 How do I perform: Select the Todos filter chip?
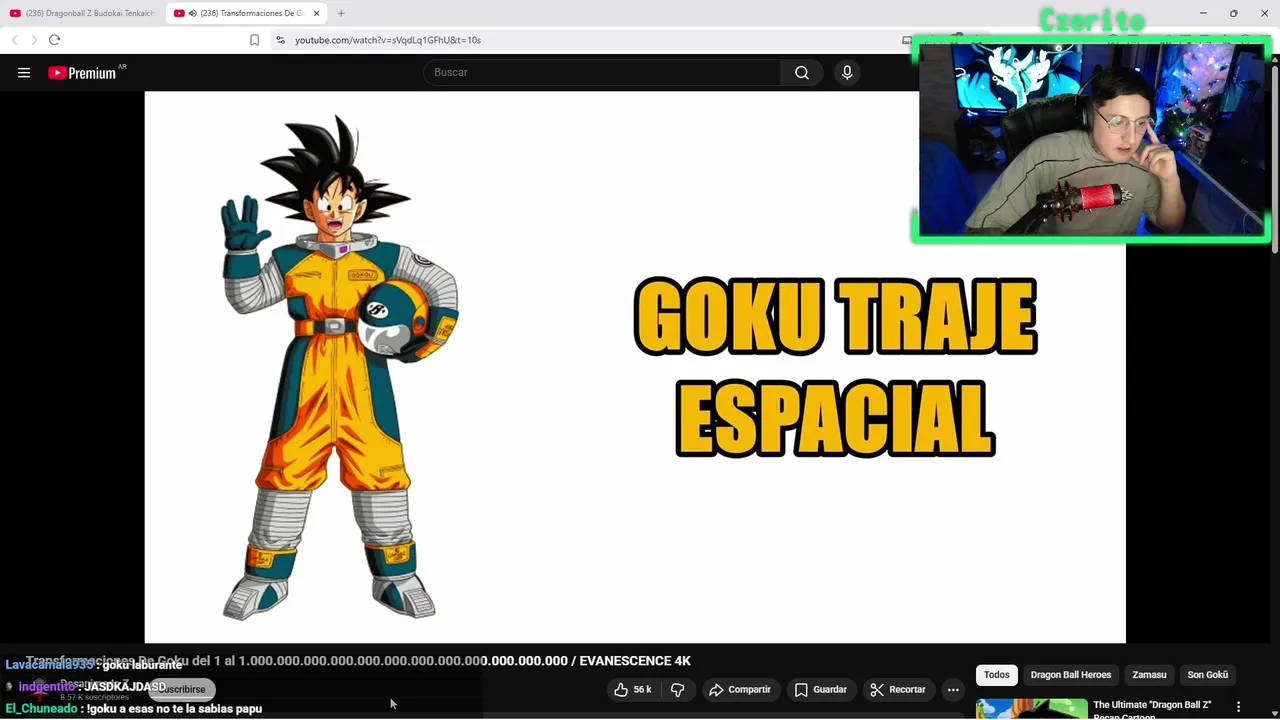point(996,675)
